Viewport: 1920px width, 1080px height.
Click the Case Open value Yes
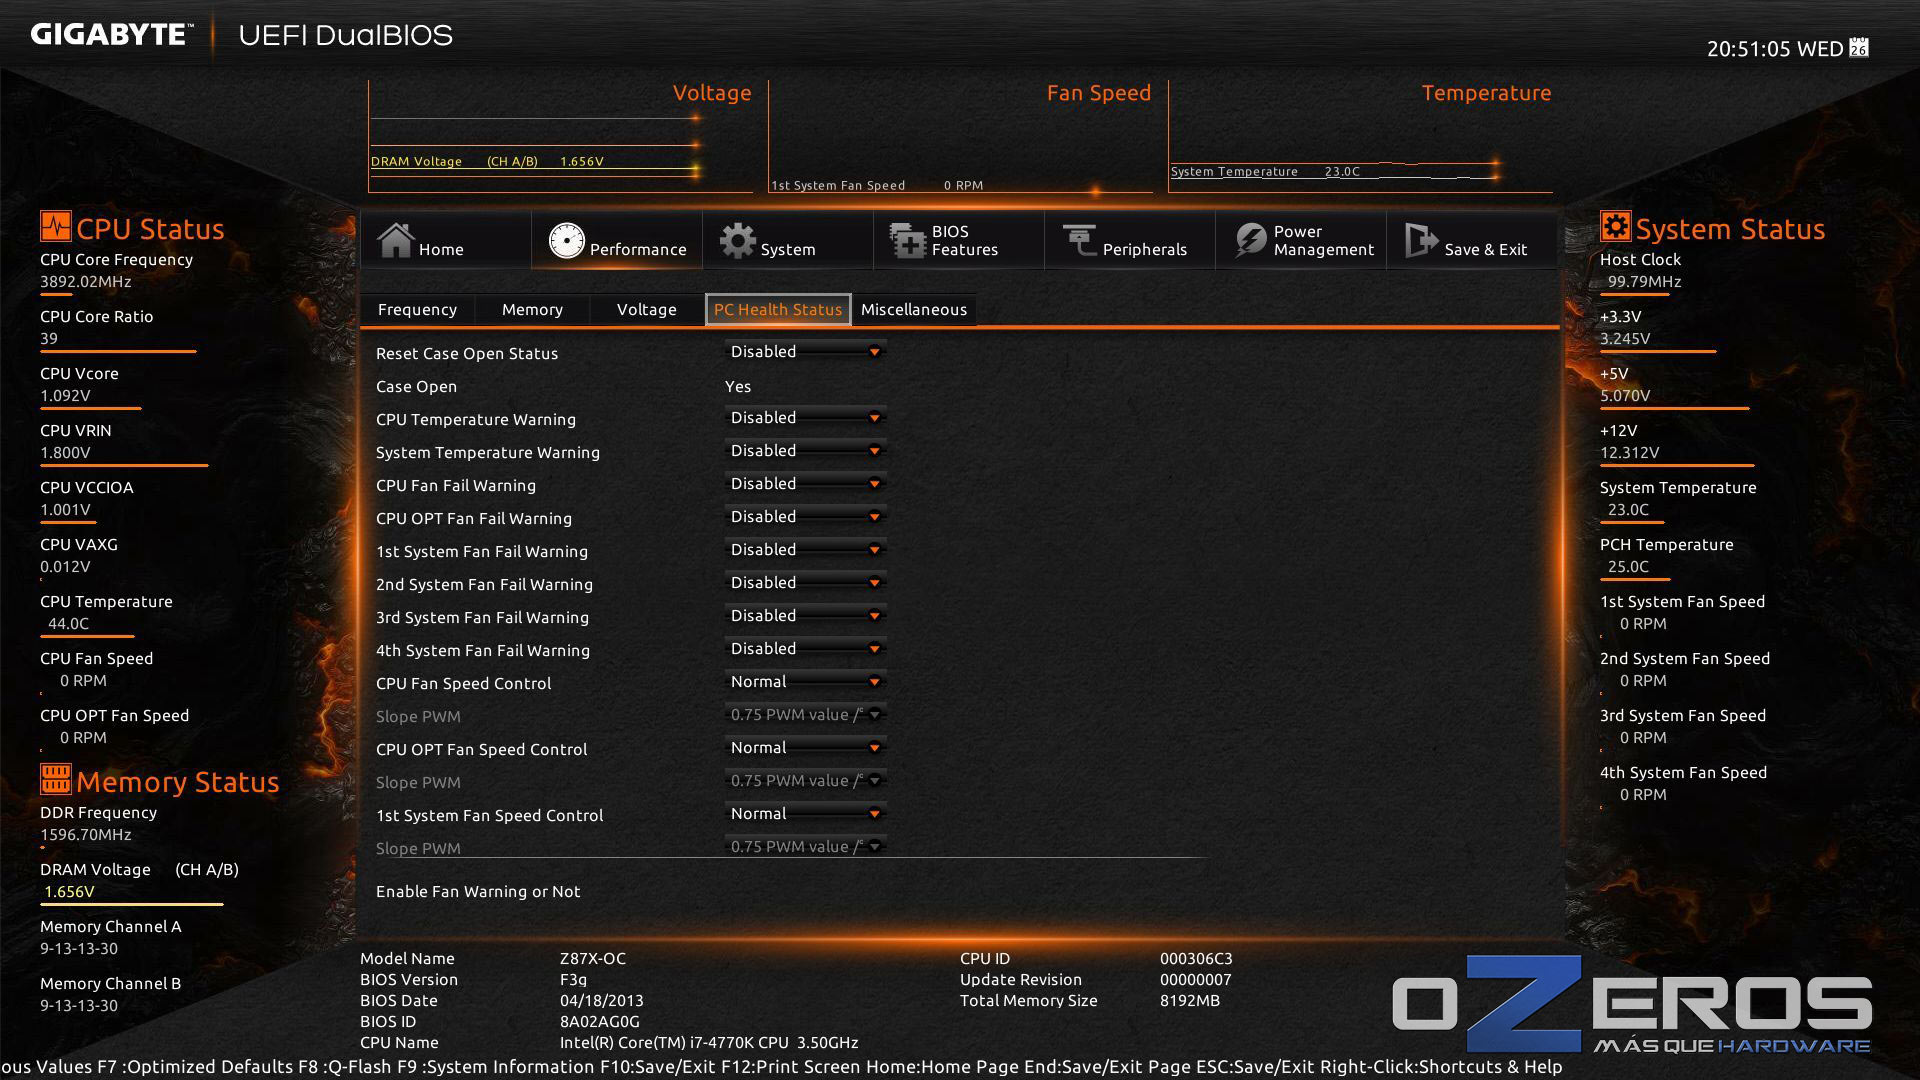click(x=738, y=387)
